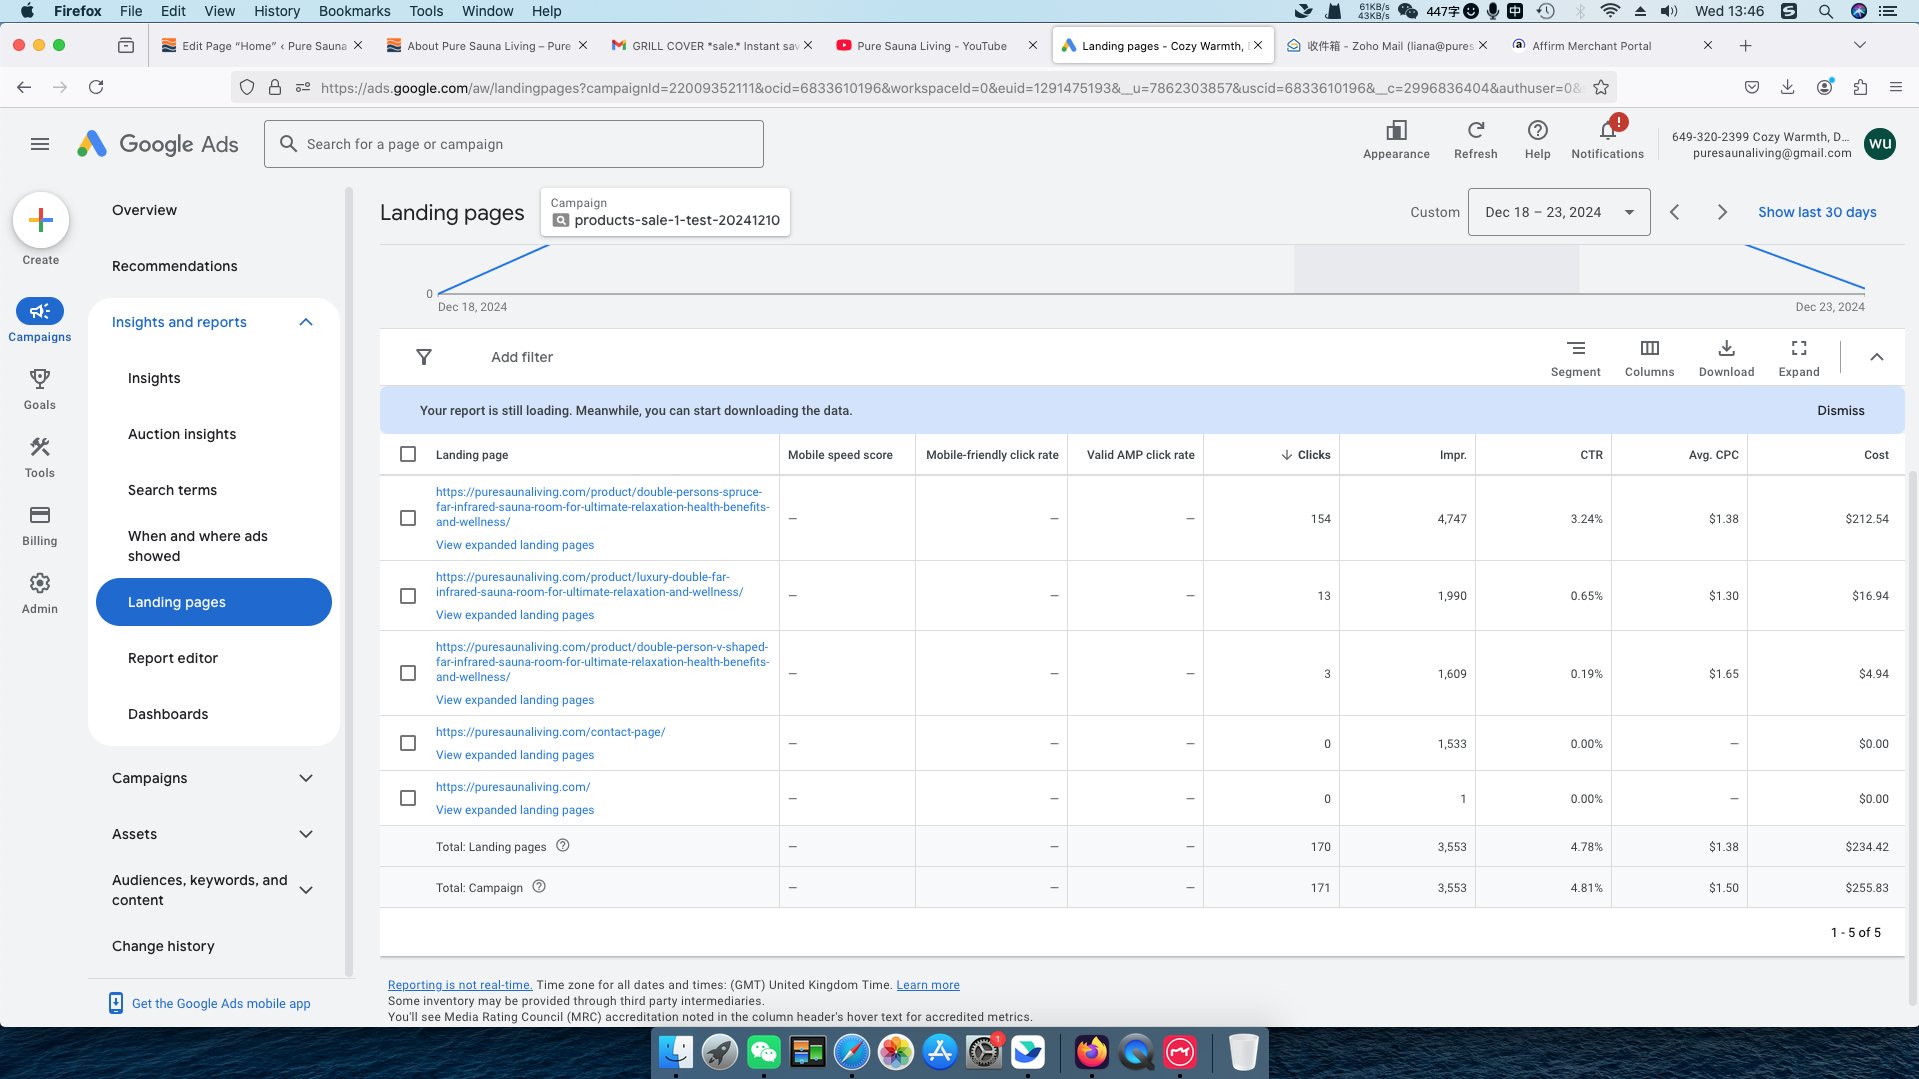
Task: Click the Show last 30 days link
Action: [x=1816, y=212]
